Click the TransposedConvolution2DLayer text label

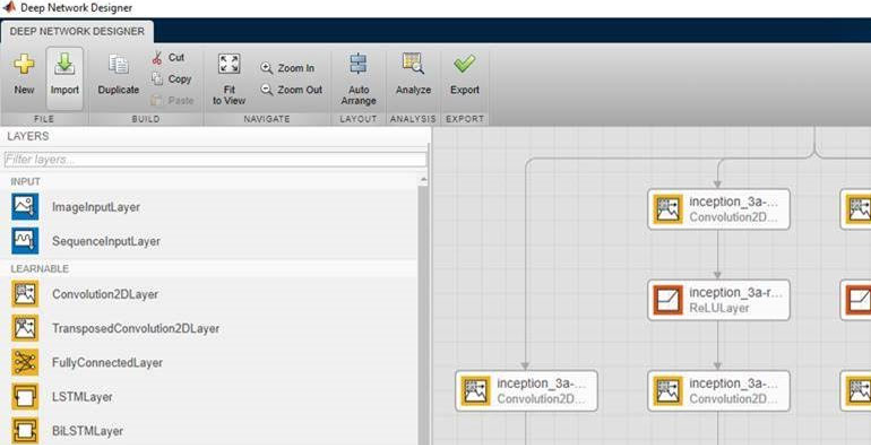tap(135, 329)
